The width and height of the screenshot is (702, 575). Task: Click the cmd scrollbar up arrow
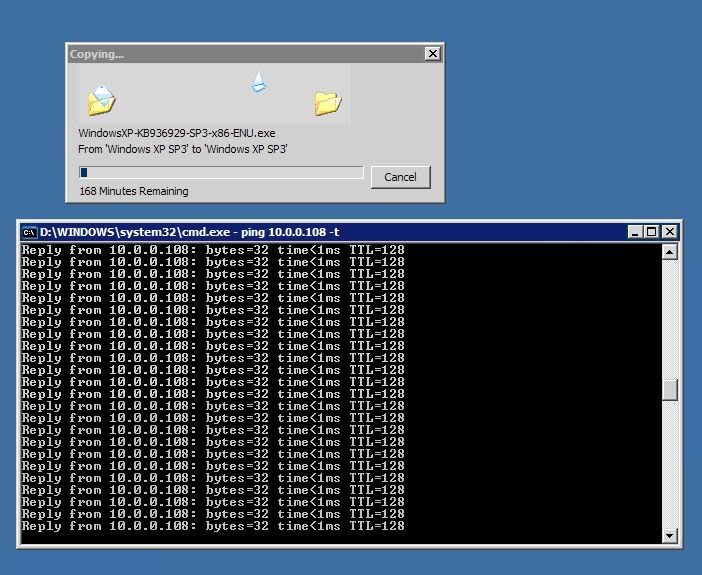point(669,252)
